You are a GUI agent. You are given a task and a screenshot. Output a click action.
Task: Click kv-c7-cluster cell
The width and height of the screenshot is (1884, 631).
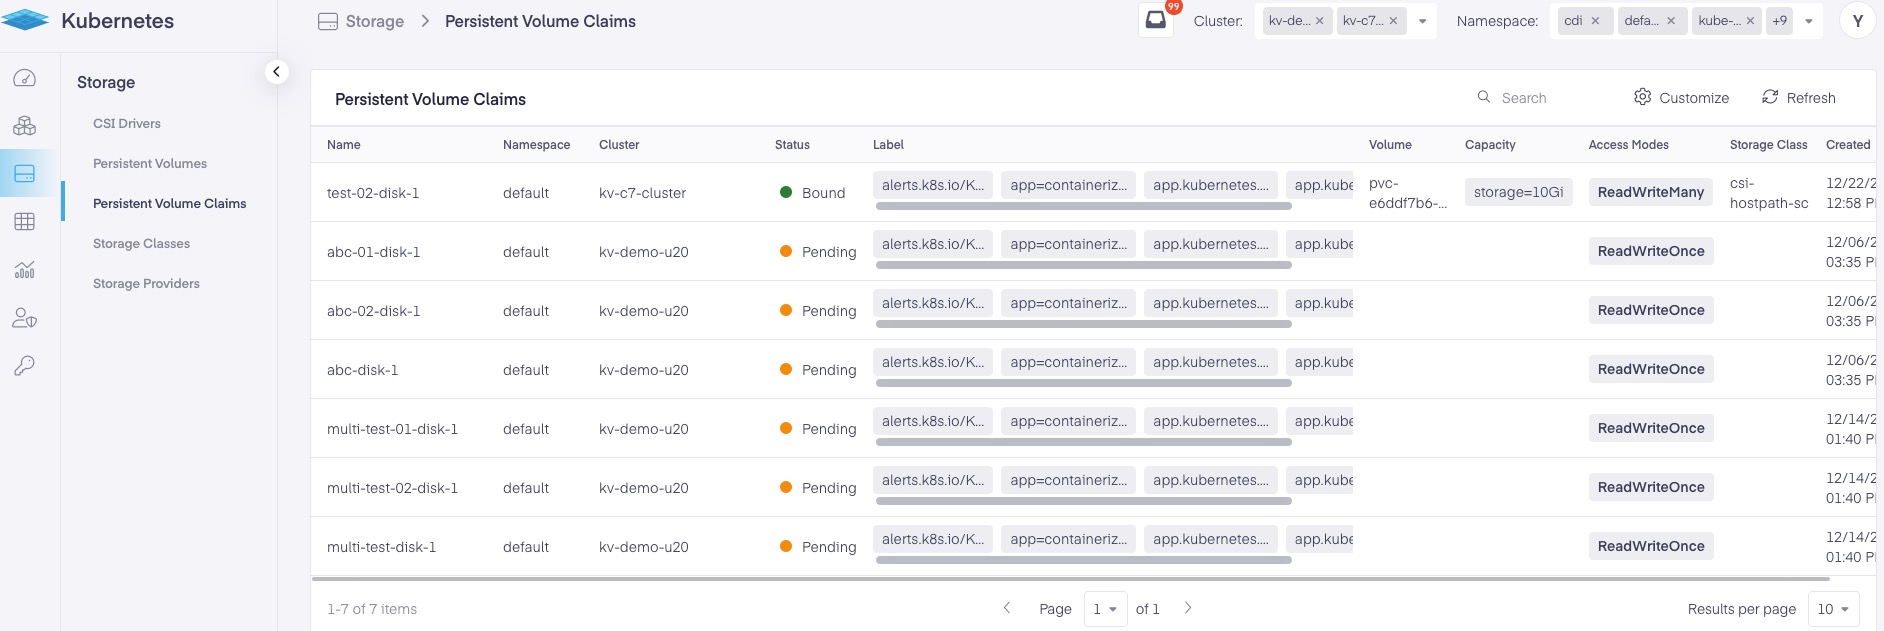click(x=642, y=193)
